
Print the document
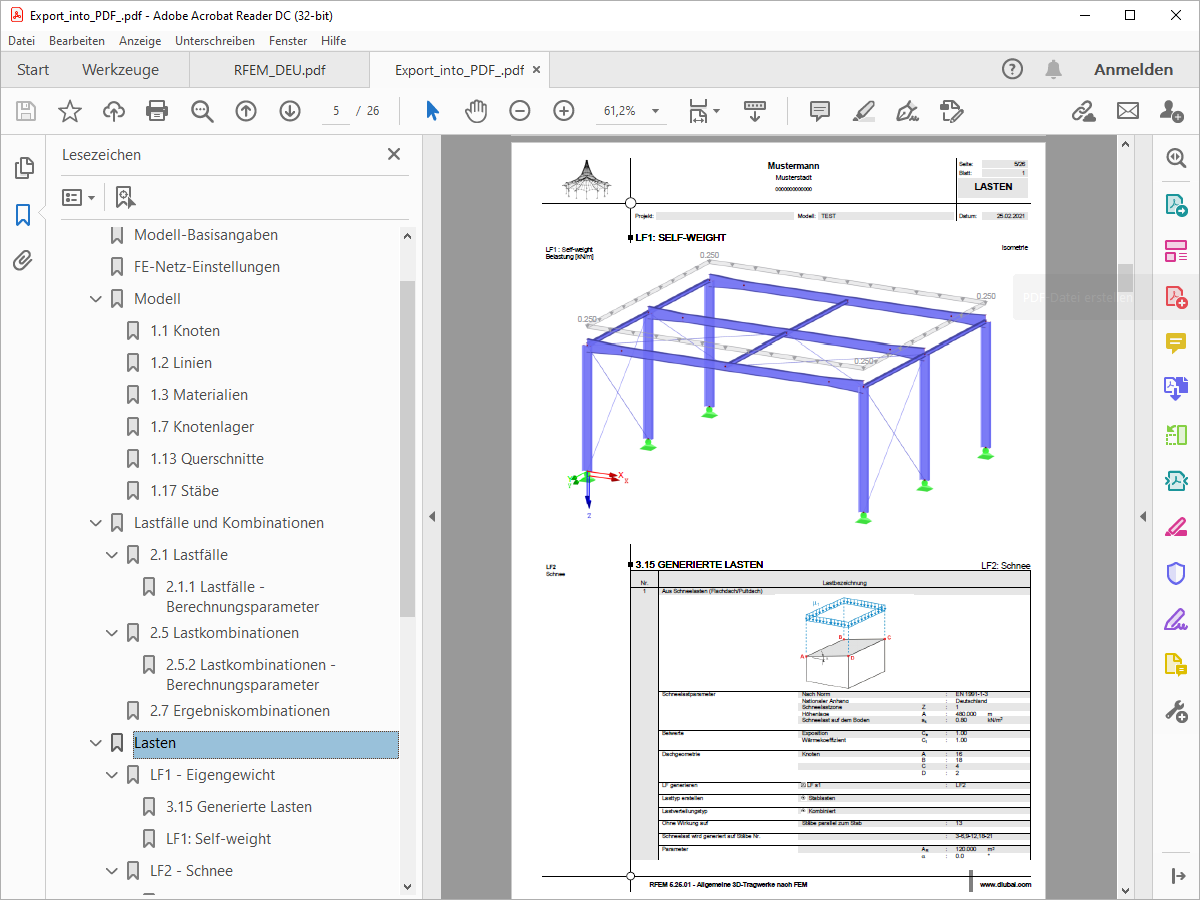(x=157, y=111)
